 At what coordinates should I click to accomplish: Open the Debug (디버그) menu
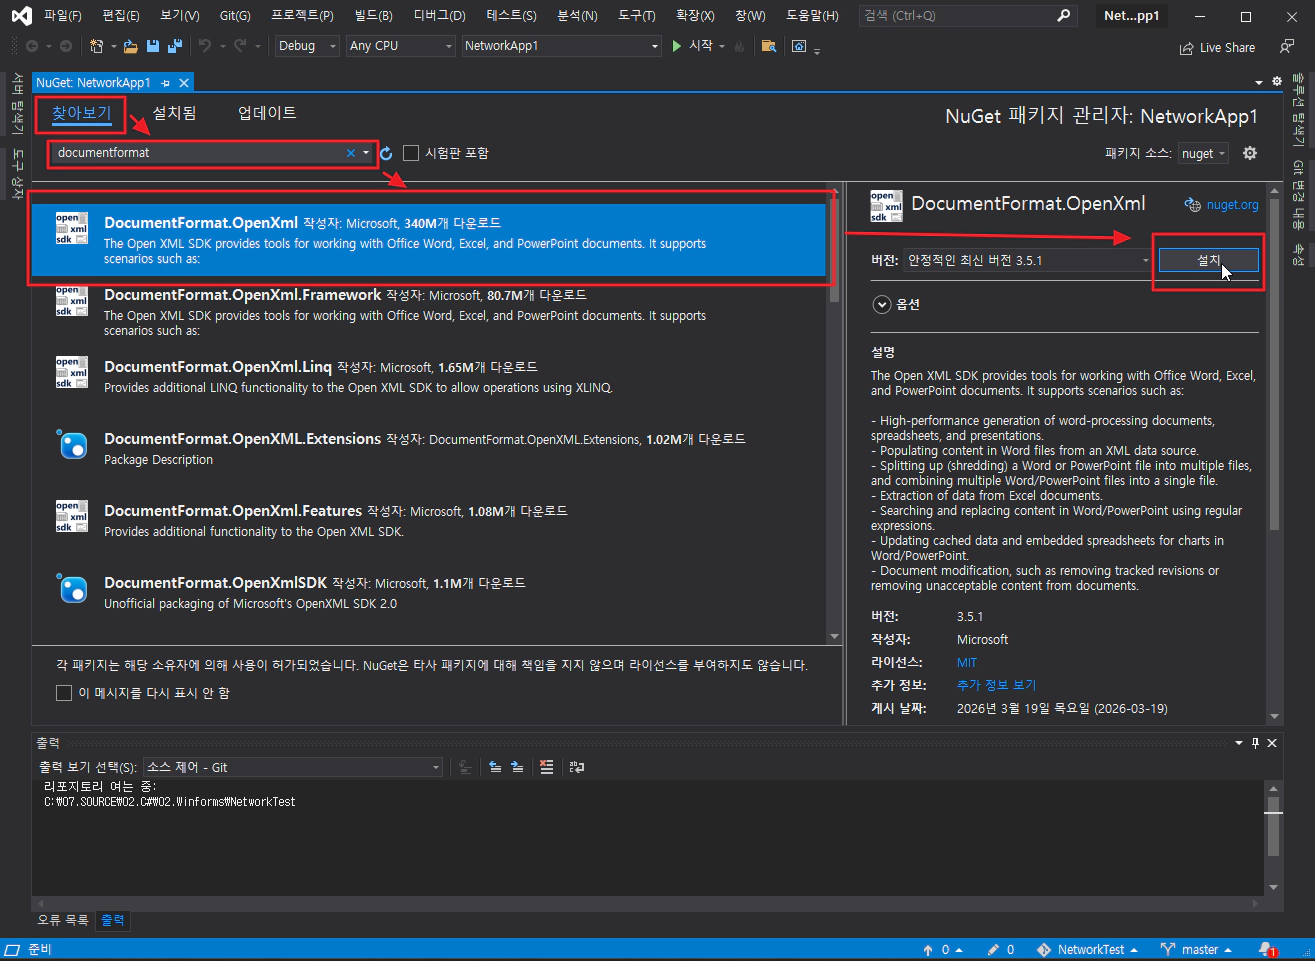[x=440, y=16]
